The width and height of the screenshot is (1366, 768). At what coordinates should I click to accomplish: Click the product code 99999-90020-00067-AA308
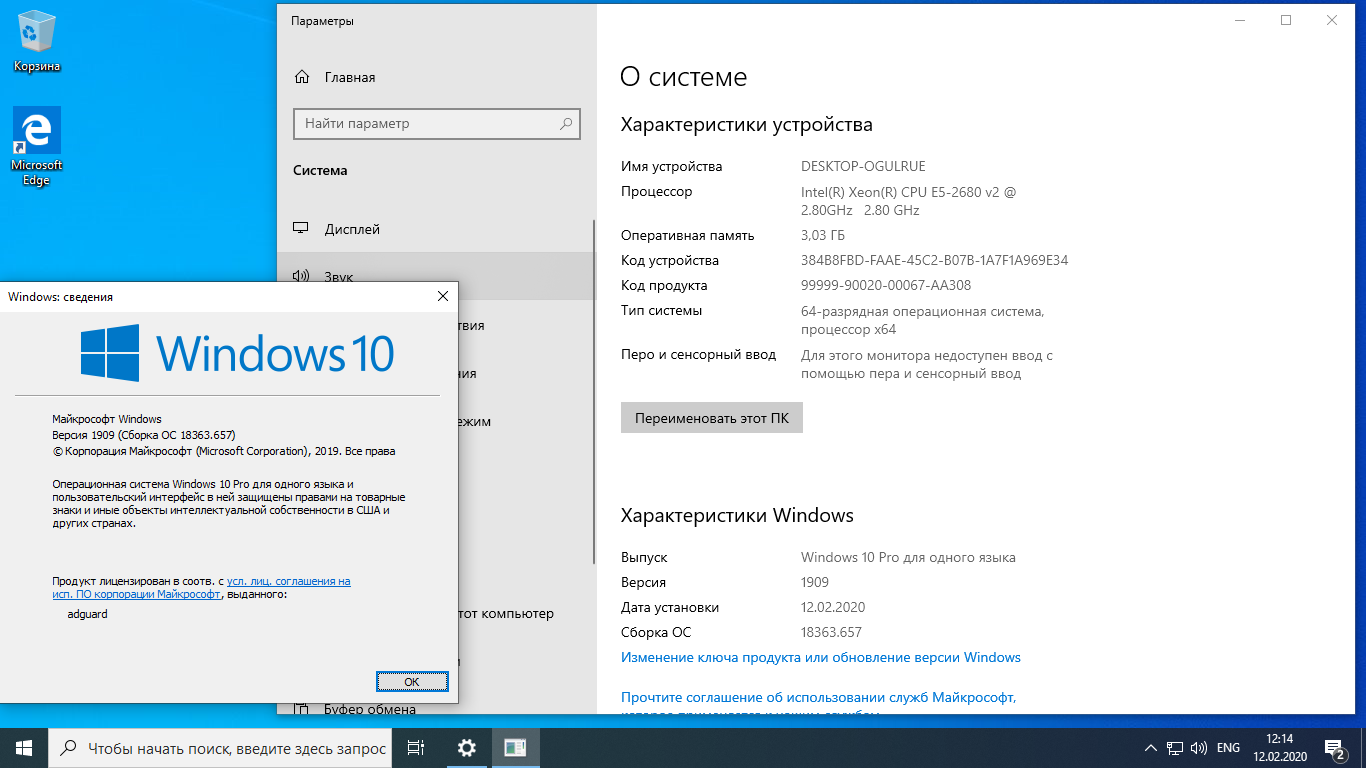tap(886, 286)
